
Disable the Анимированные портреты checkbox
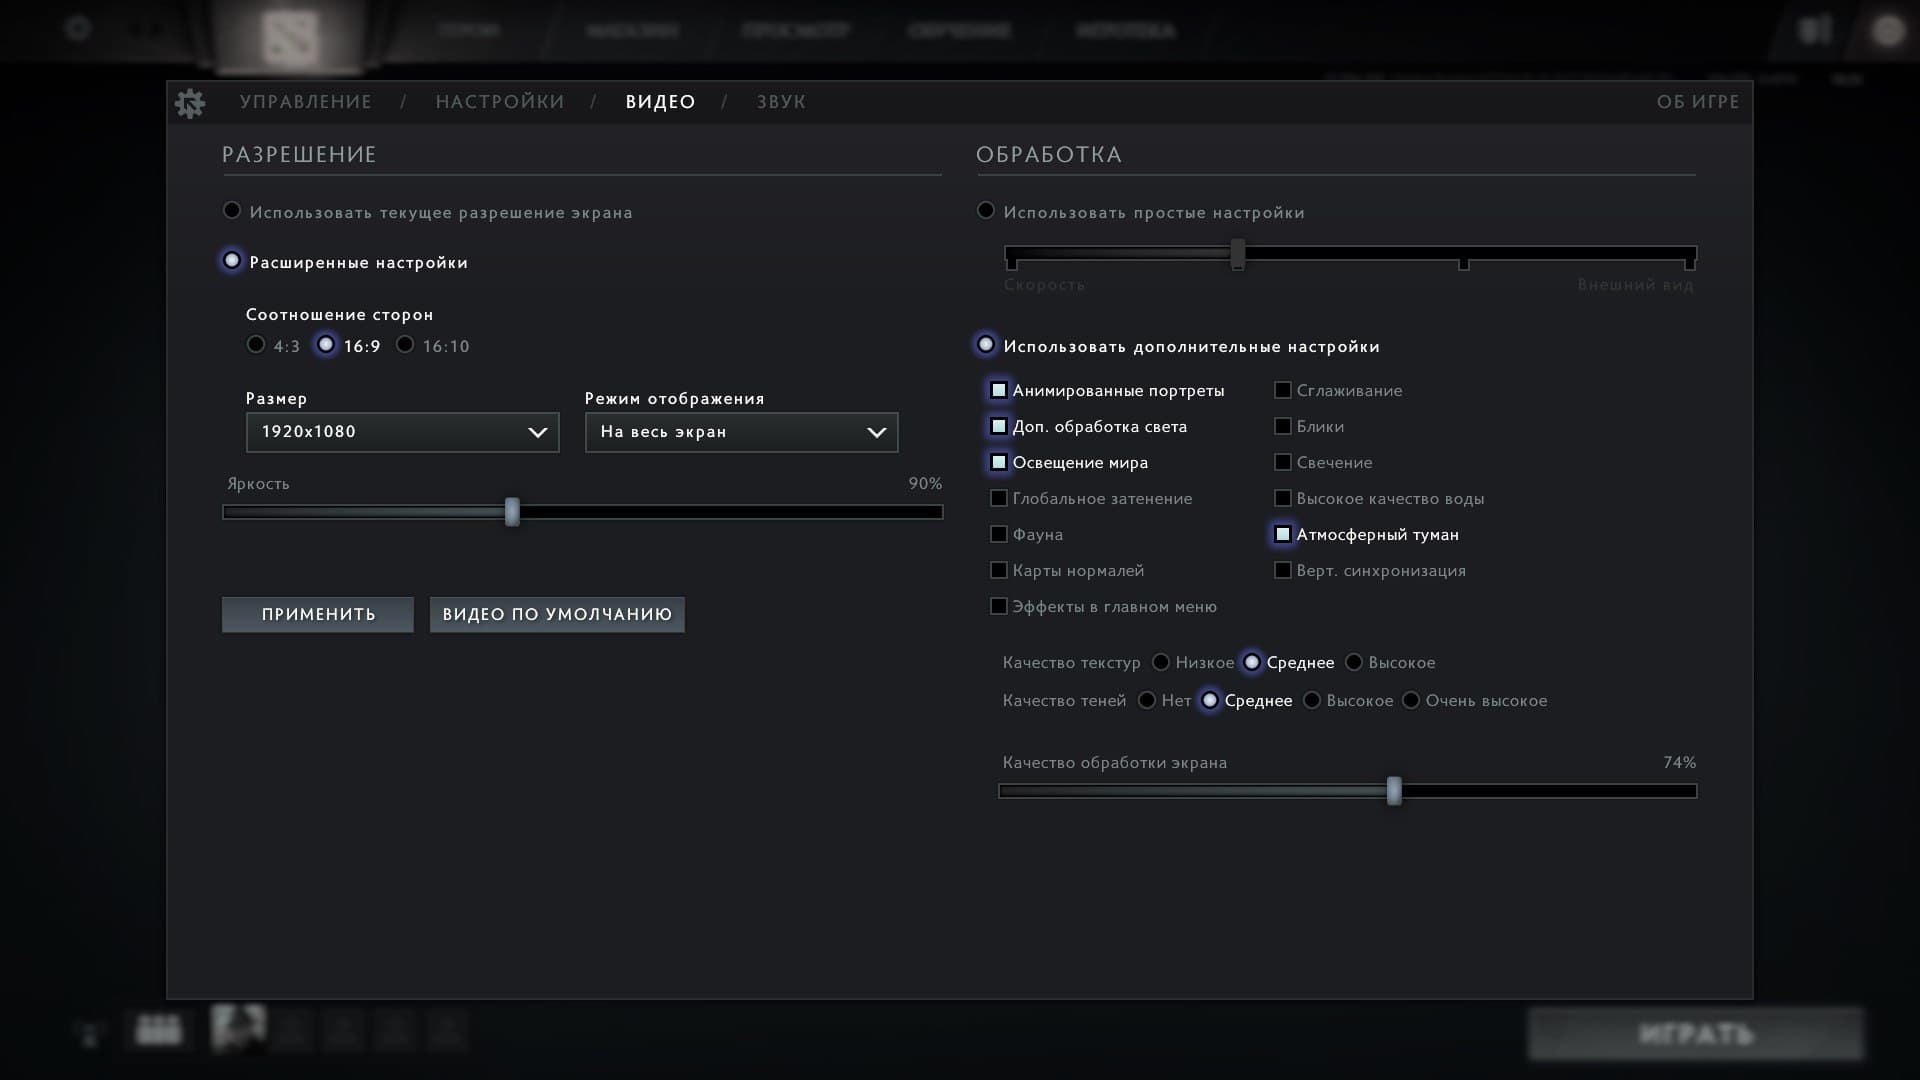click(x=999, y=391)
